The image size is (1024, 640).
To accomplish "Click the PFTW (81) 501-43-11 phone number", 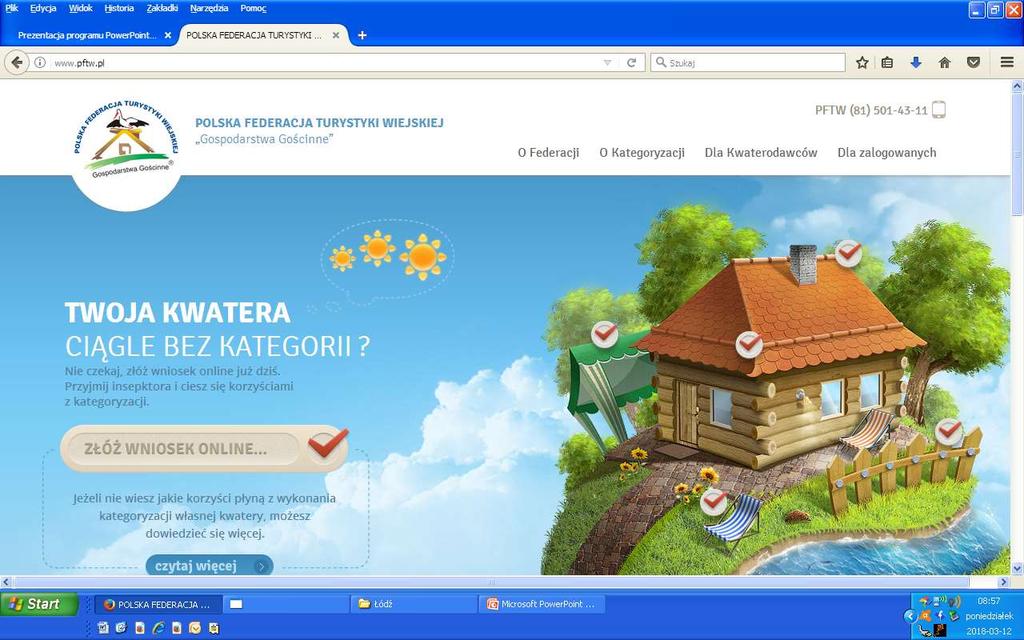I will pyautogui.click(x=871, y=110).
